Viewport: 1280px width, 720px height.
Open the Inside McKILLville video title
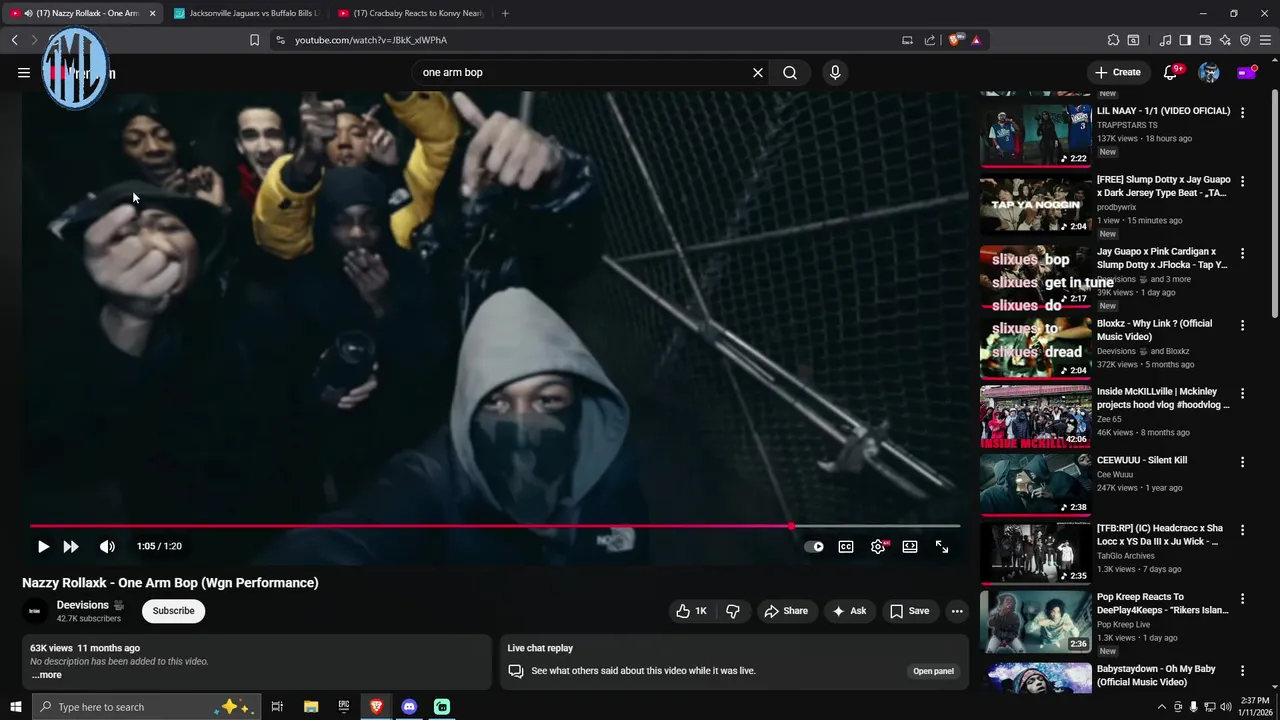pyautogui.click(x=1163, y=398)
